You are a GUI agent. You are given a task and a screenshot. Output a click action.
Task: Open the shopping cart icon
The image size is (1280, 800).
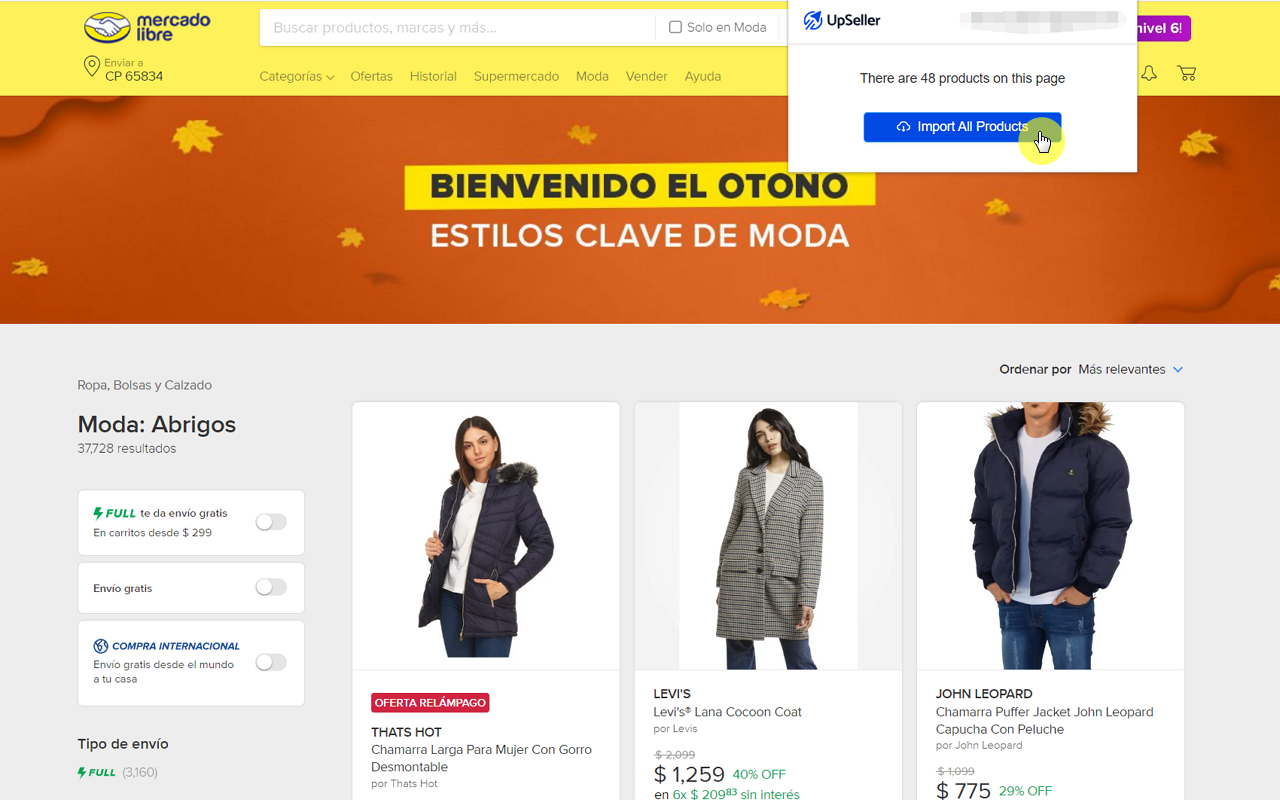click(1186, 73)
